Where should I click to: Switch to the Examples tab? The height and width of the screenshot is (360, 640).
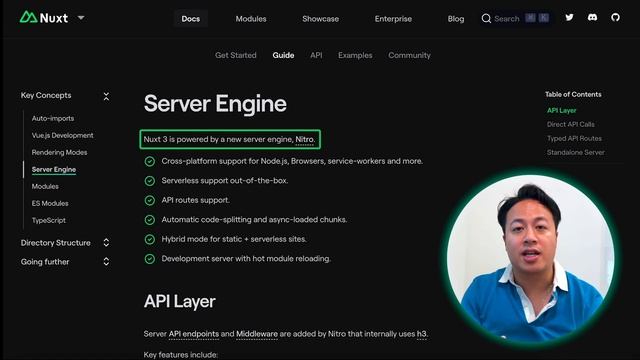coord(355,55)
